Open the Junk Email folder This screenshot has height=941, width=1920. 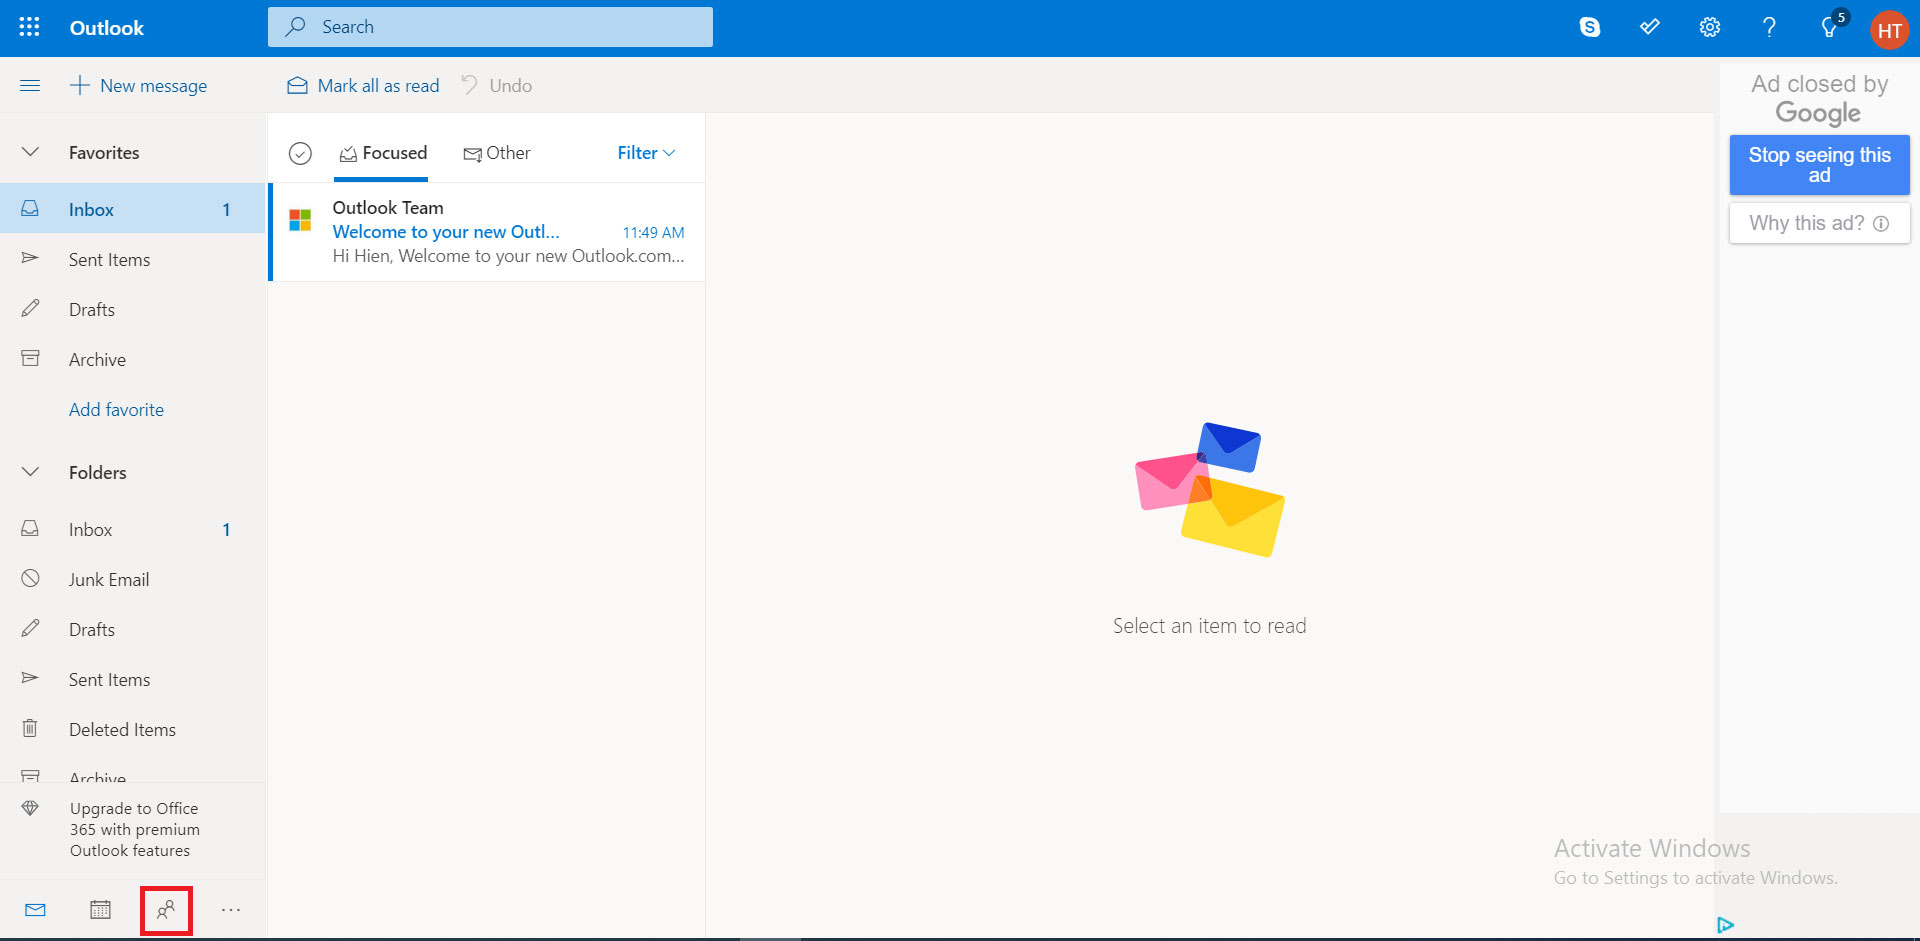click(x=108, y=580)
